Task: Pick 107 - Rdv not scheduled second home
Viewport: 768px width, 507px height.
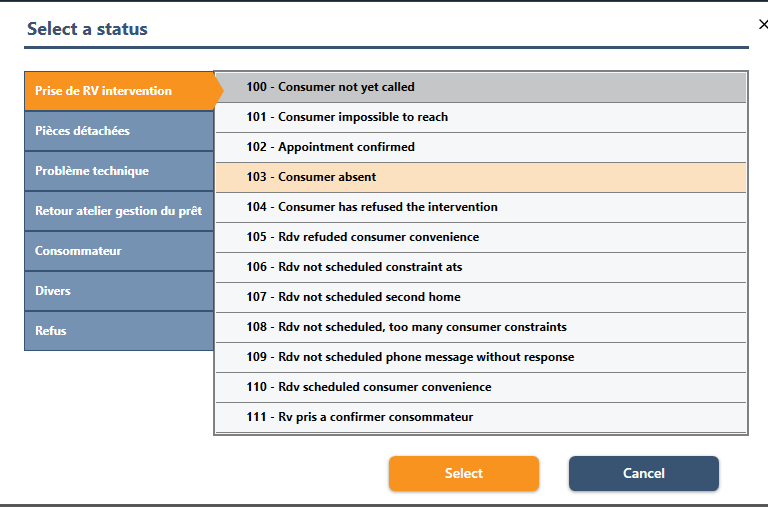Action: tap(480, 297)
